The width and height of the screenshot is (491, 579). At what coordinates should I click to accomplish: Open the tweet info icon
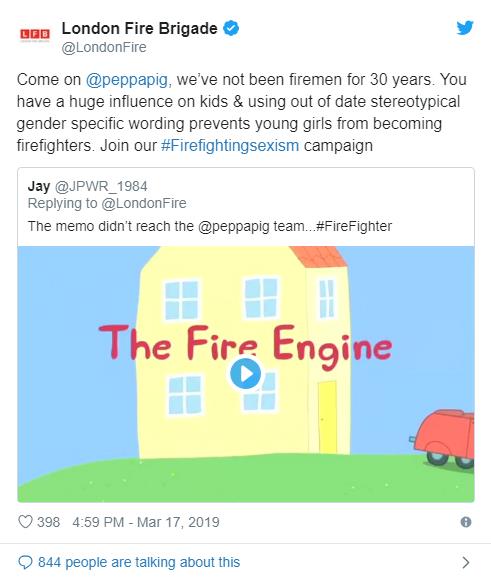click(x=466, y=522)
